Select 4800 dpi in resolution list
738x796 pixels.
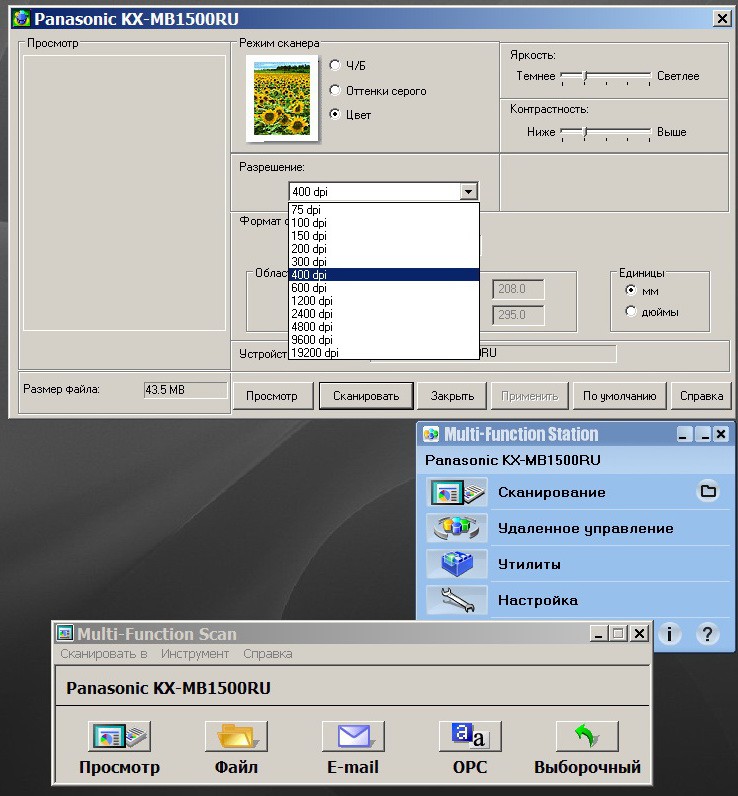pos(384,327)
